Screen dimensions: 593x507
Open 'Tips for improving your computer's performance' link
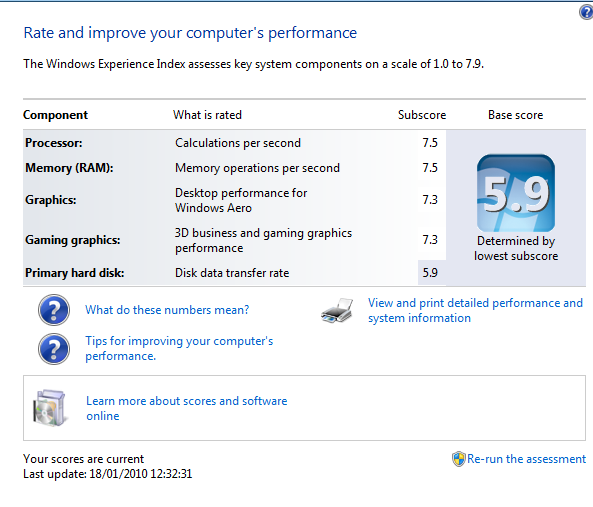[x=179, y=348]
